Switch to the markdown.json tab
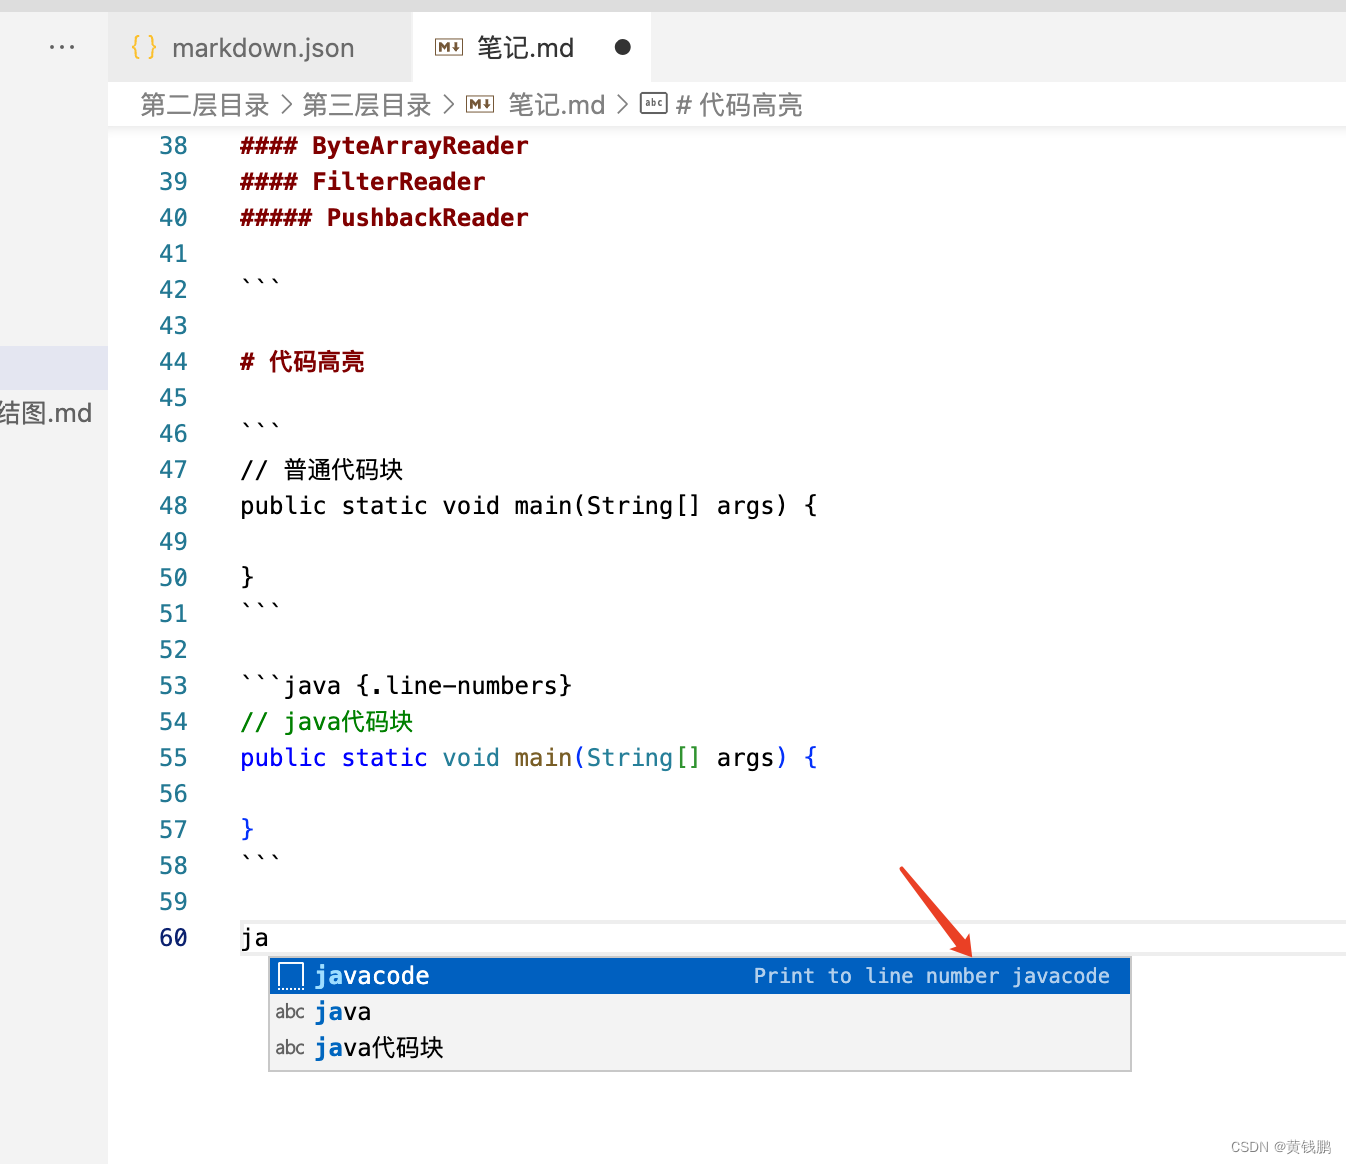 click(260, 47)
